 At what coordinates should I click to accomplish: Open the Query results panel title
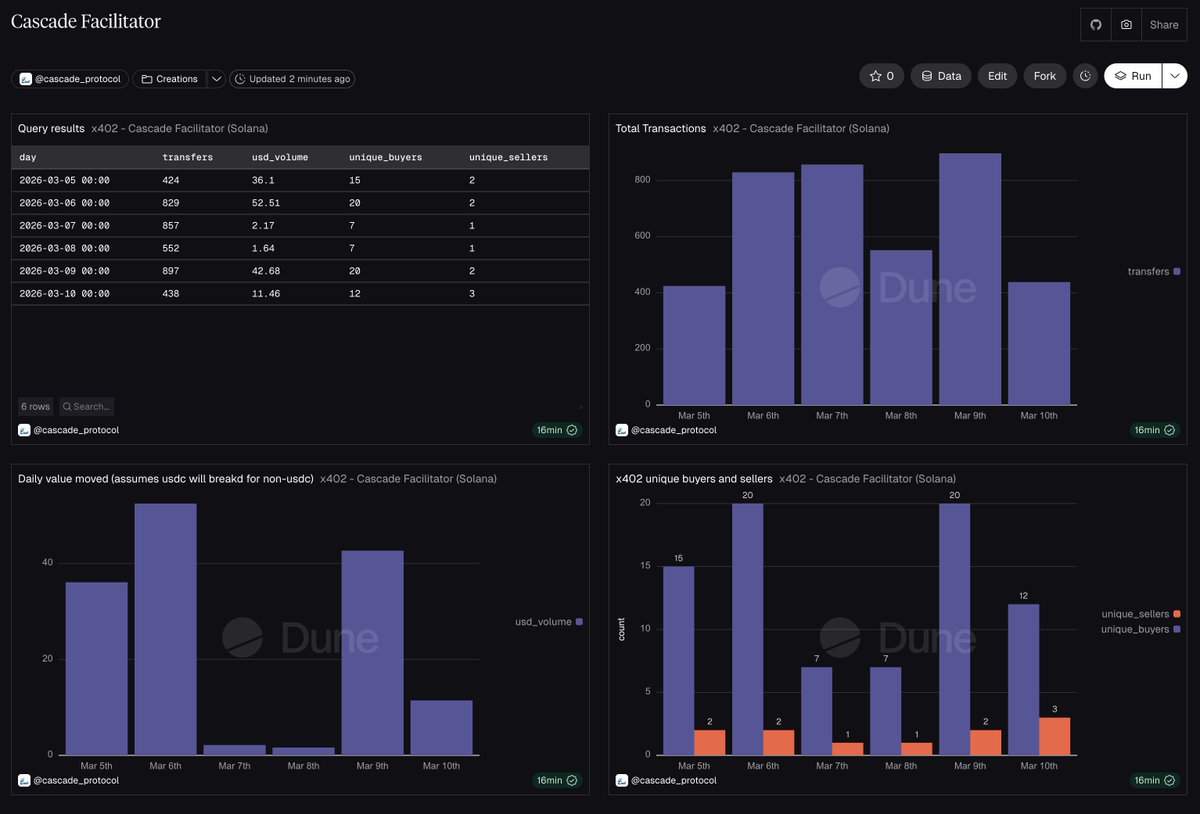[52, 129]
